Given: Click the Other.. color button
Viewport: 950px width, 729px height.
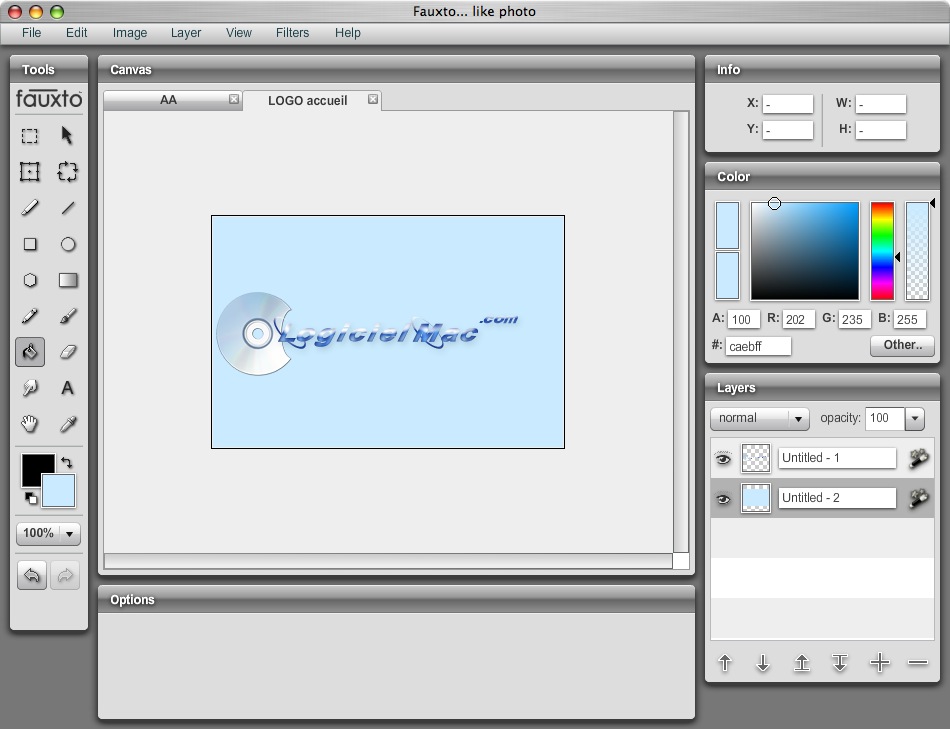Looking at the screenshot, I should click(x=903, y=345).
